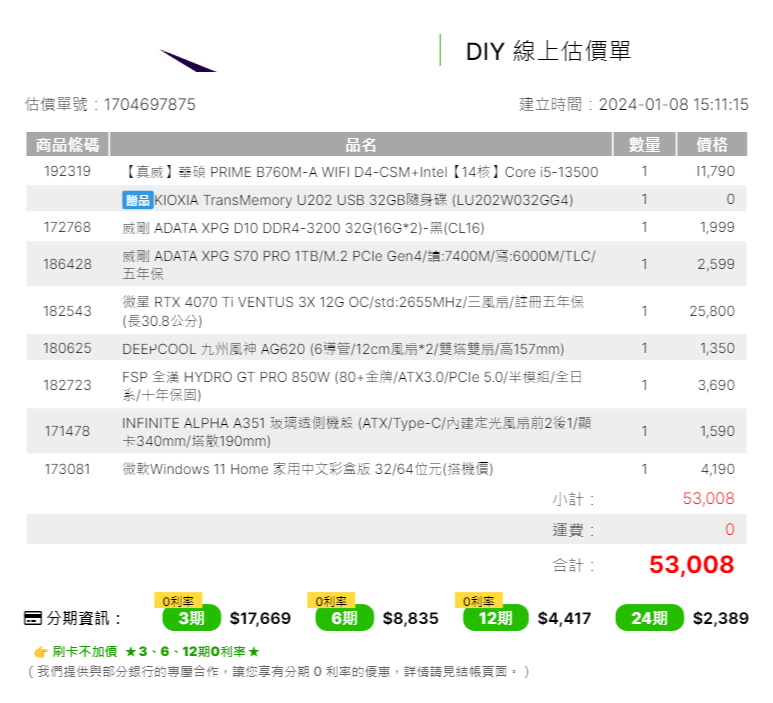Click the price 2,599
The width and height of the screenshot is (773, 703).
tap(716, 264)
